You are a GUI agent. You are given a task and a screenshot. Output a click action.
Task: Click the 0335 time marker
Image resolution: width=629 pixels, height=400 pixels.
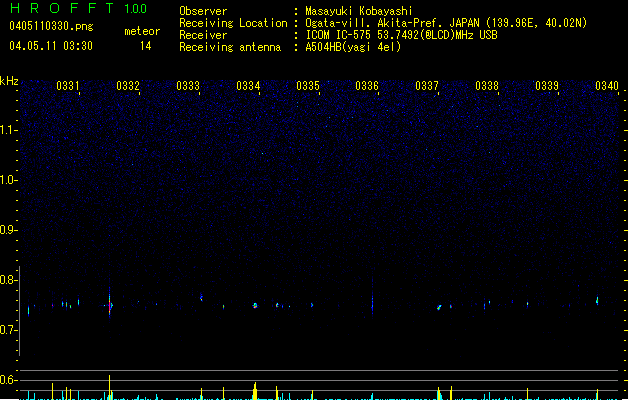(x=308, y=86)
